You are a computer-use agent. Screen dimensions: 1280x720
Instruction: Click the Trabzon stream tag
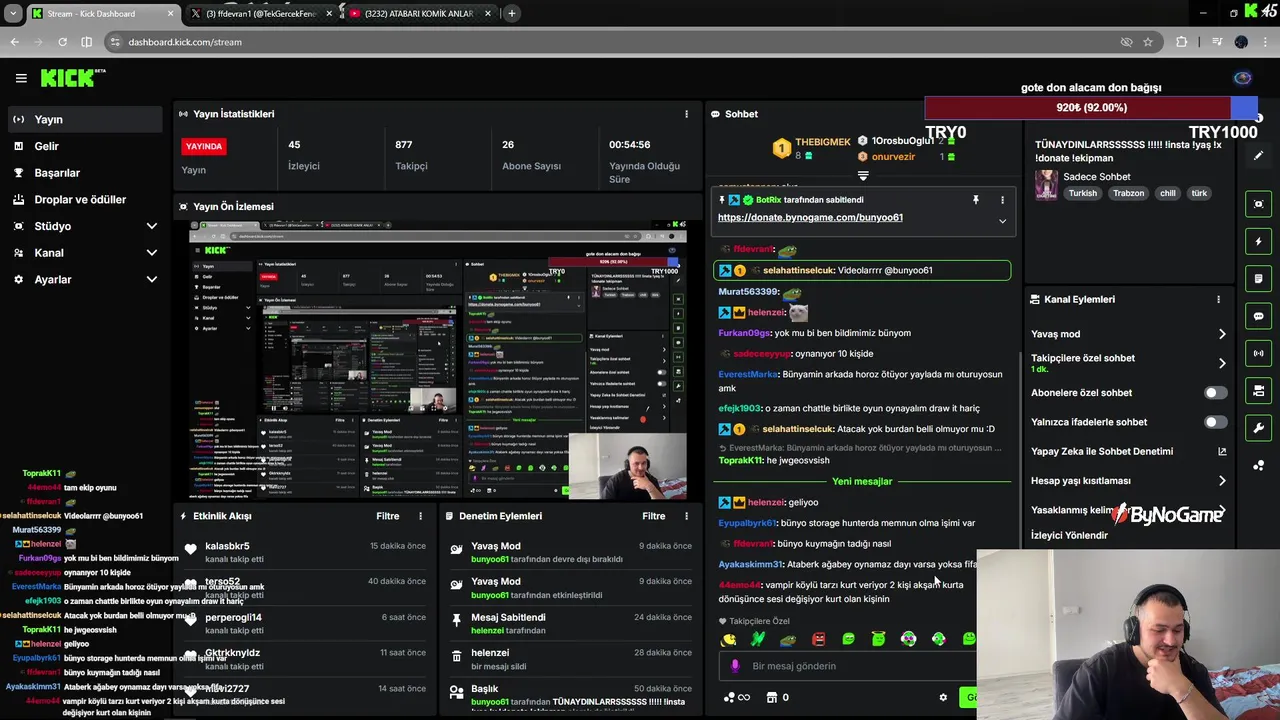point(1128,194)
